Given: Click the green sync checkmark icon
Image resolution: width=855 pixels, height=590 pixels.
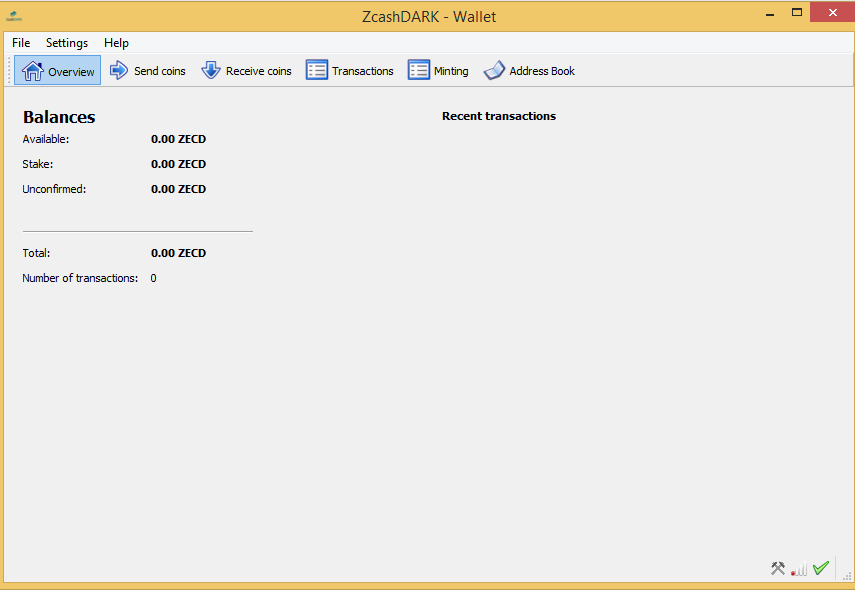Looking at the screenshot, I should click(x=821, y=568).
